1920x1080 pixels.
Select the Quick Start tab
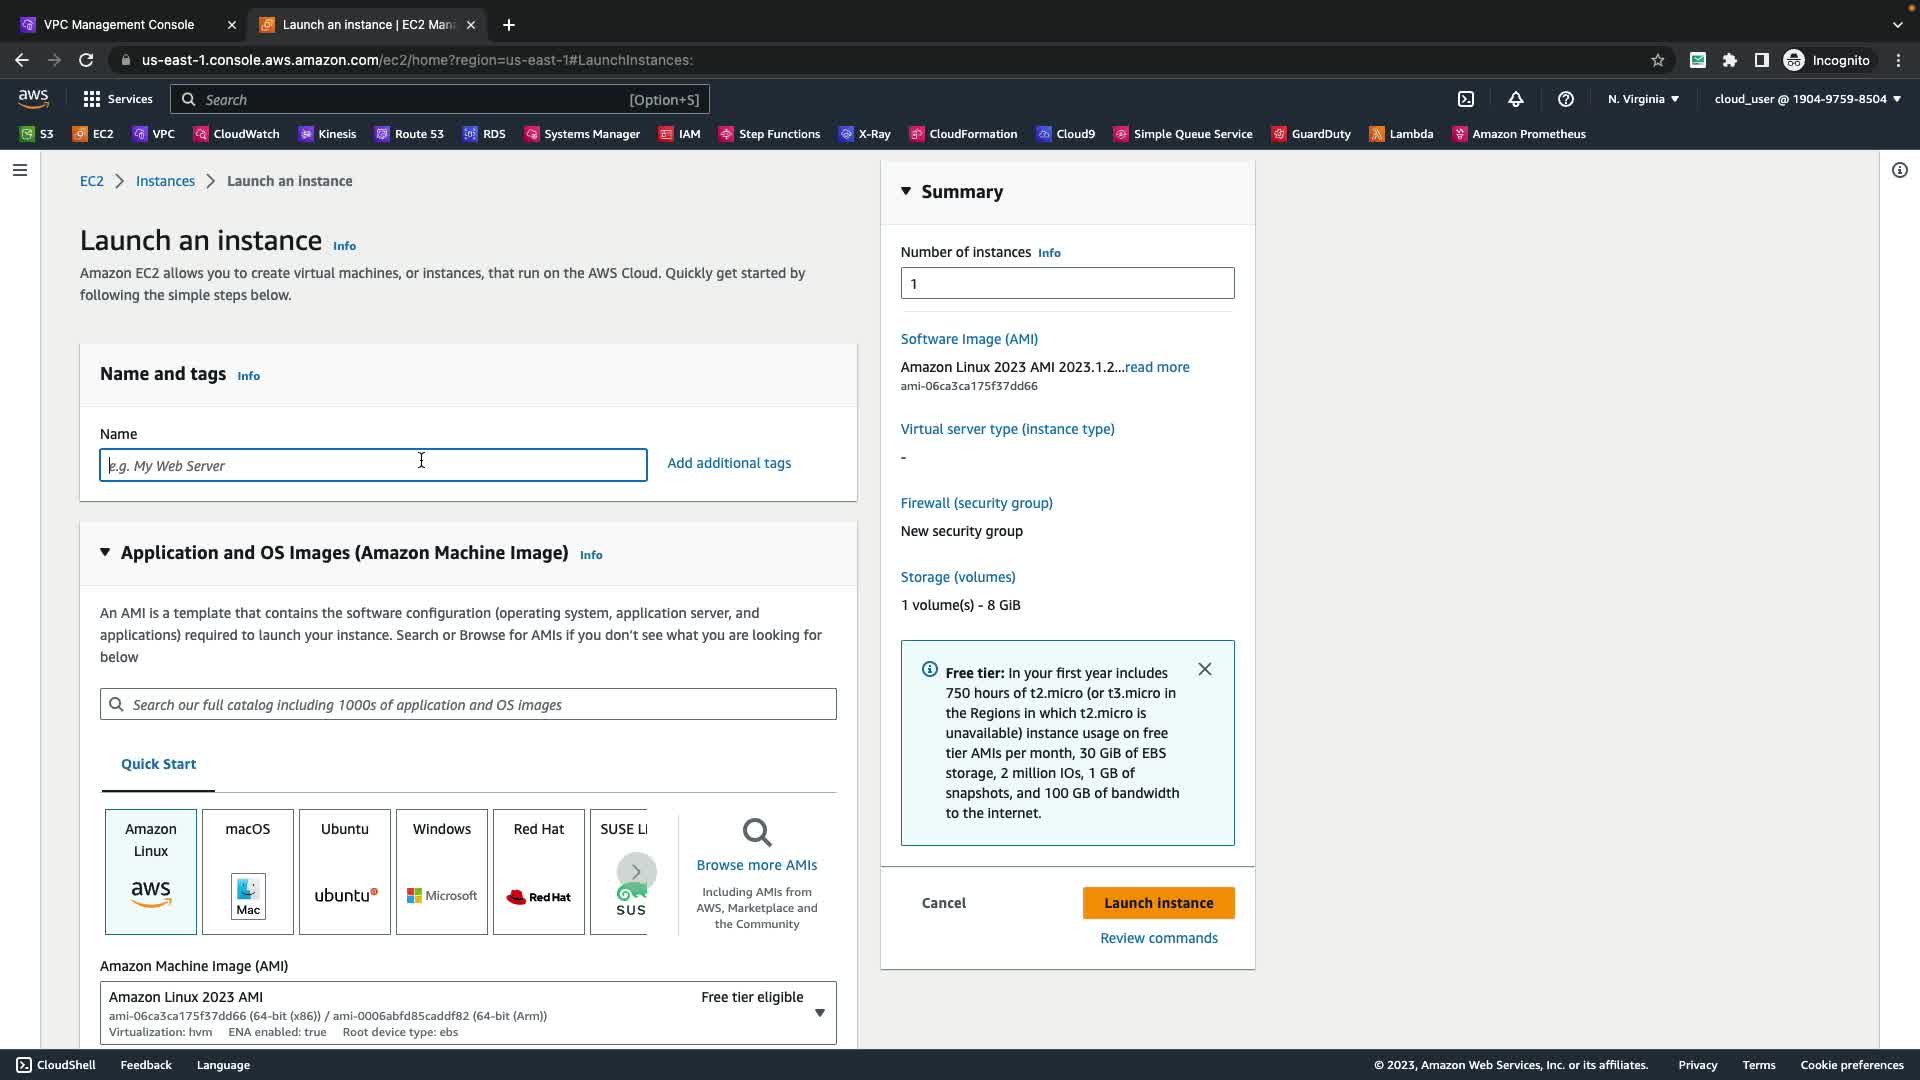(158, 764)
